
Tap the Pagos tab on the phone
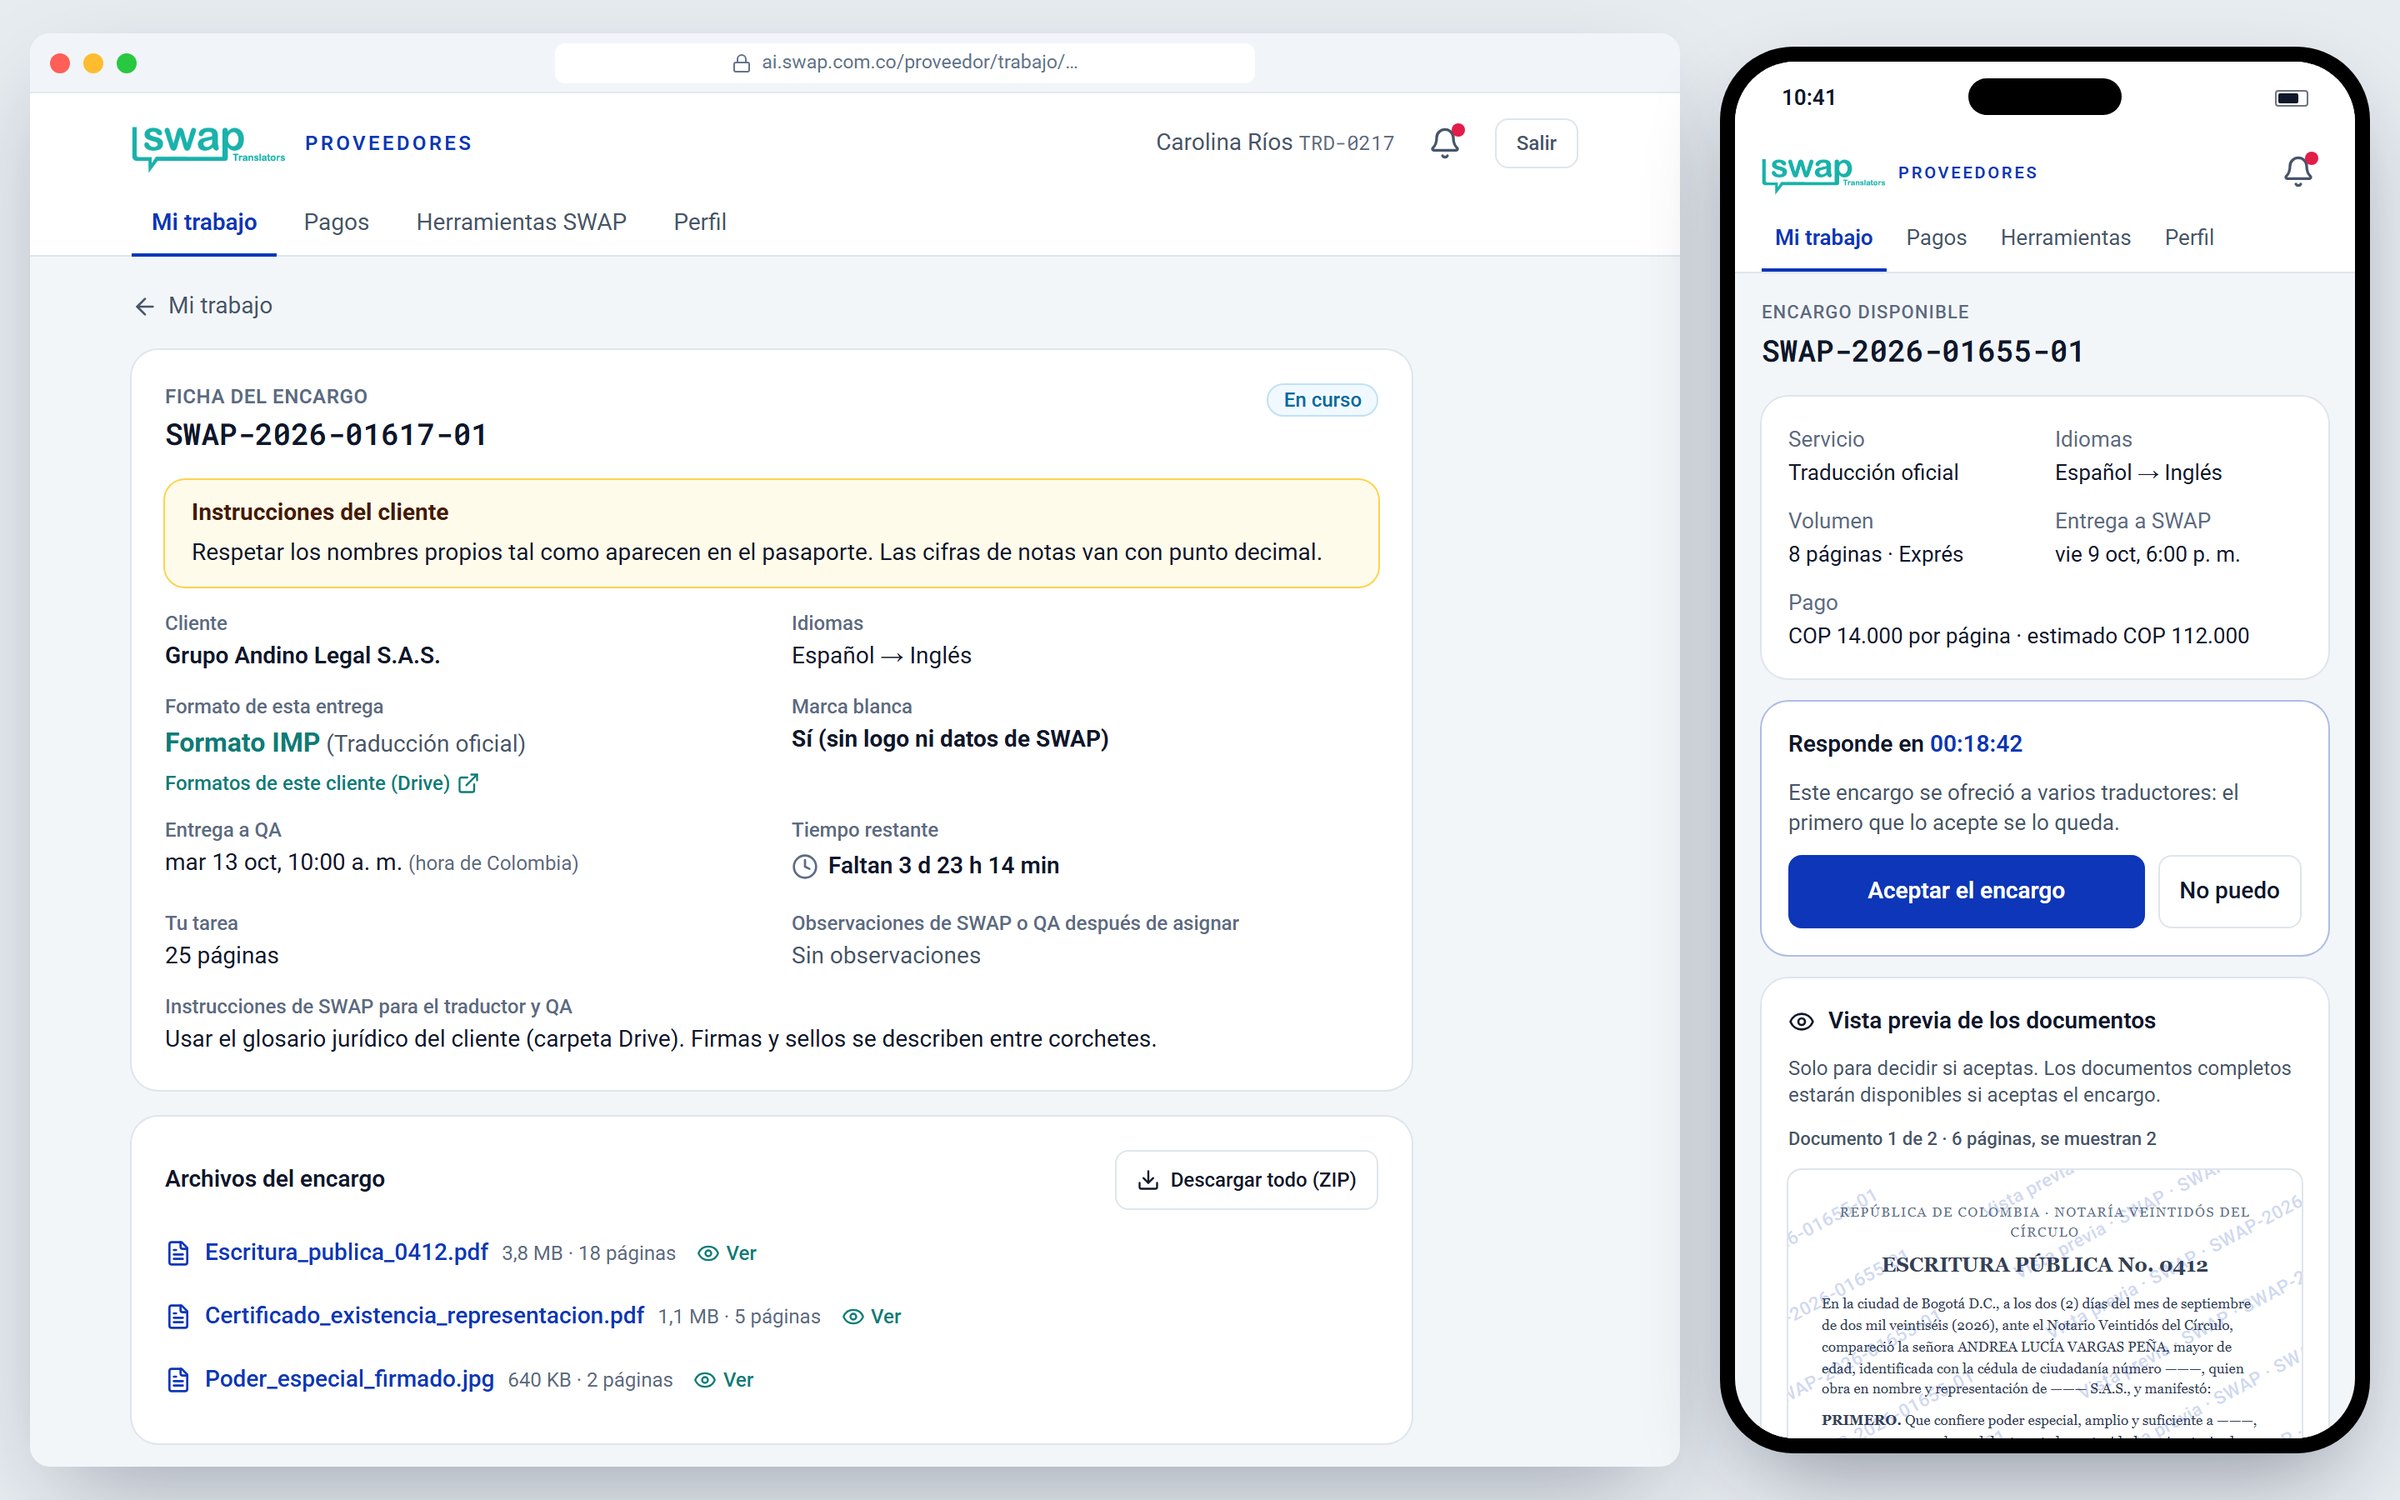(x=1936, y=238)
